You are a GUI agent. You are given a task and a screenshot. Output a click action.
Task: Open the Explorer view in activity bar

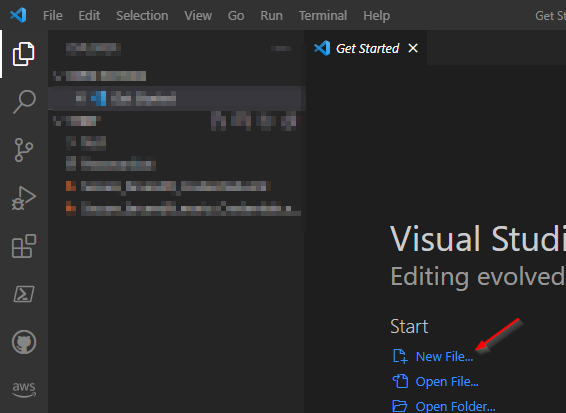(24, 54)
